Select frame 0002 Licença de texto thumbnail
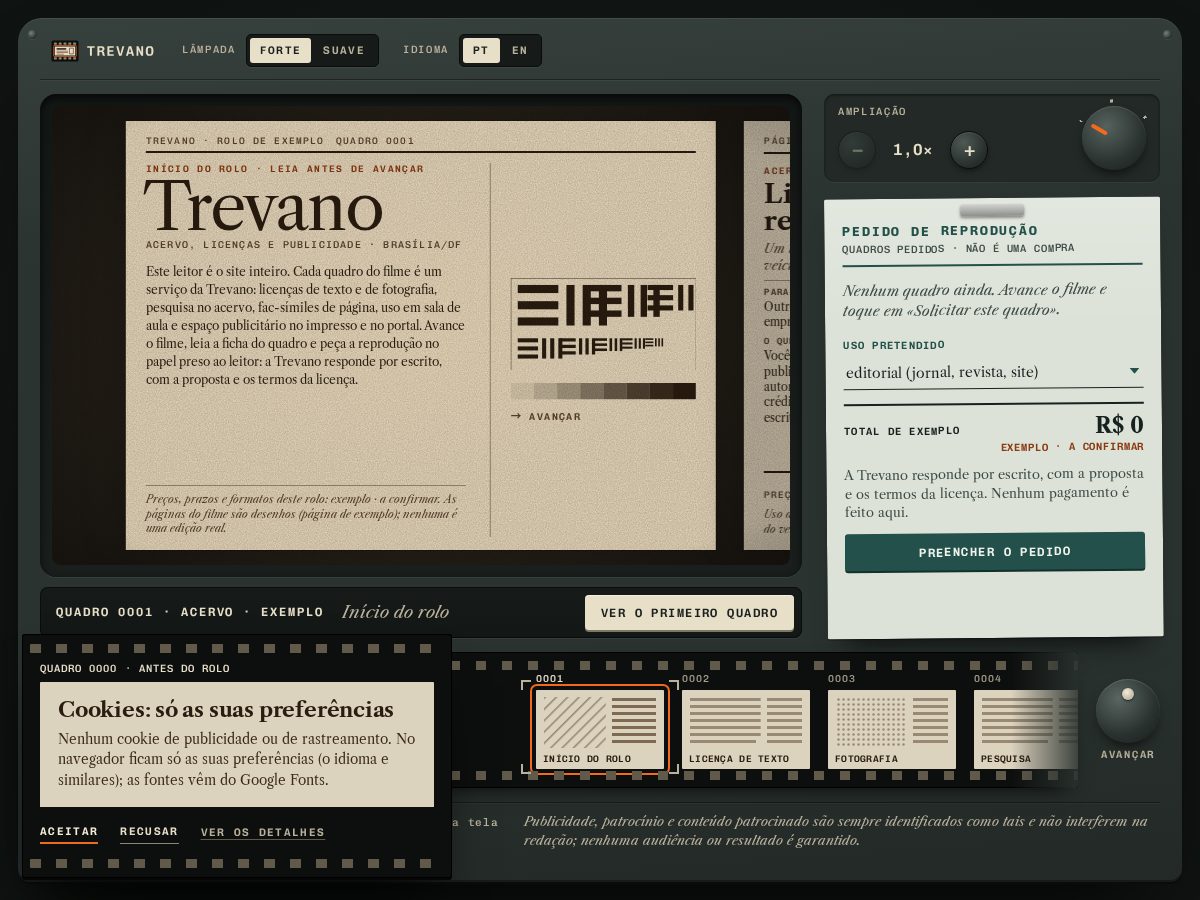Screen dimensions: 1200x900 coord(746,729)
